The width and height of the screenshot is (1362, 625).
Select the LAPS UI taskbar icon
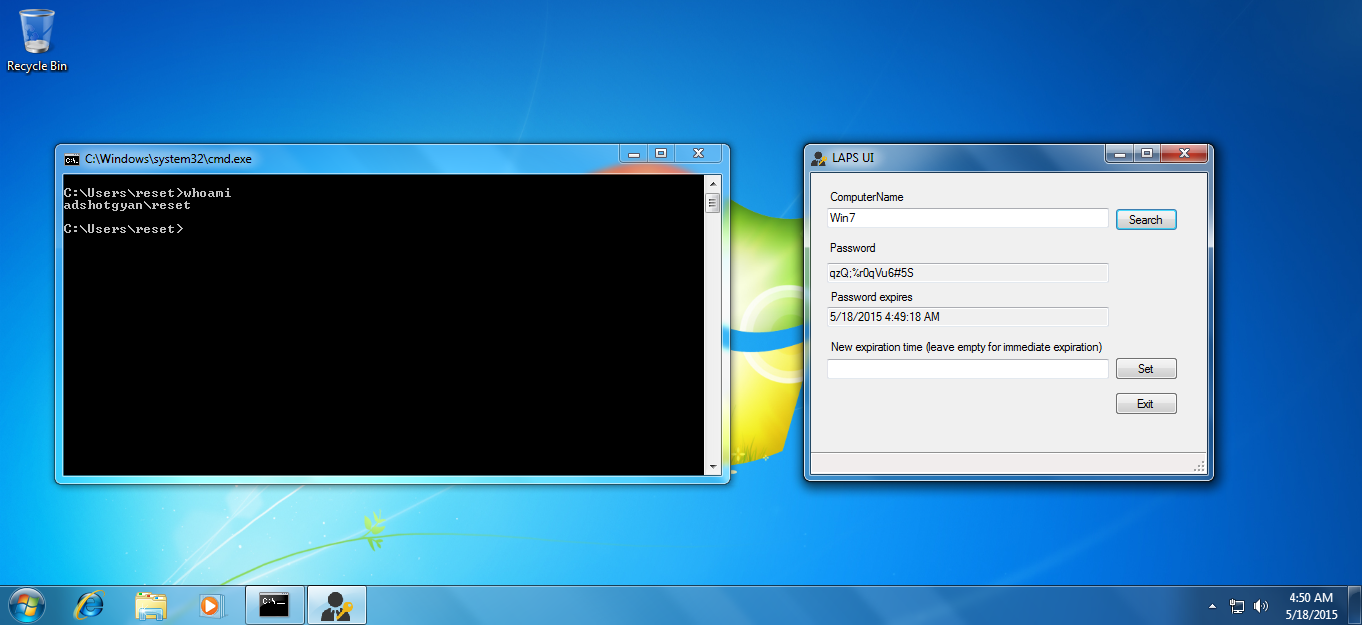(x=336, y=605)
